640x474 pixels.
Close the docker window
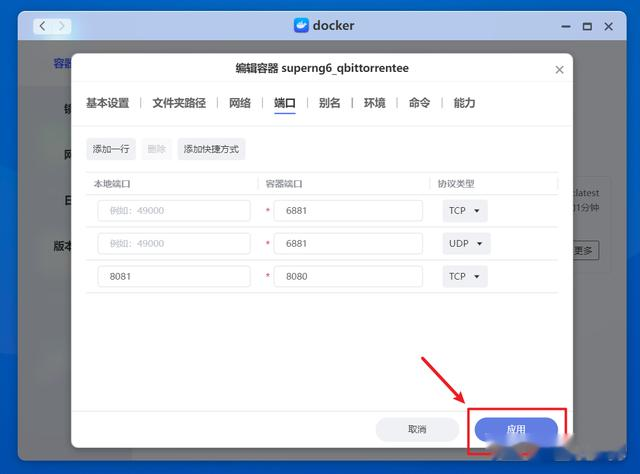coord(608,27)
